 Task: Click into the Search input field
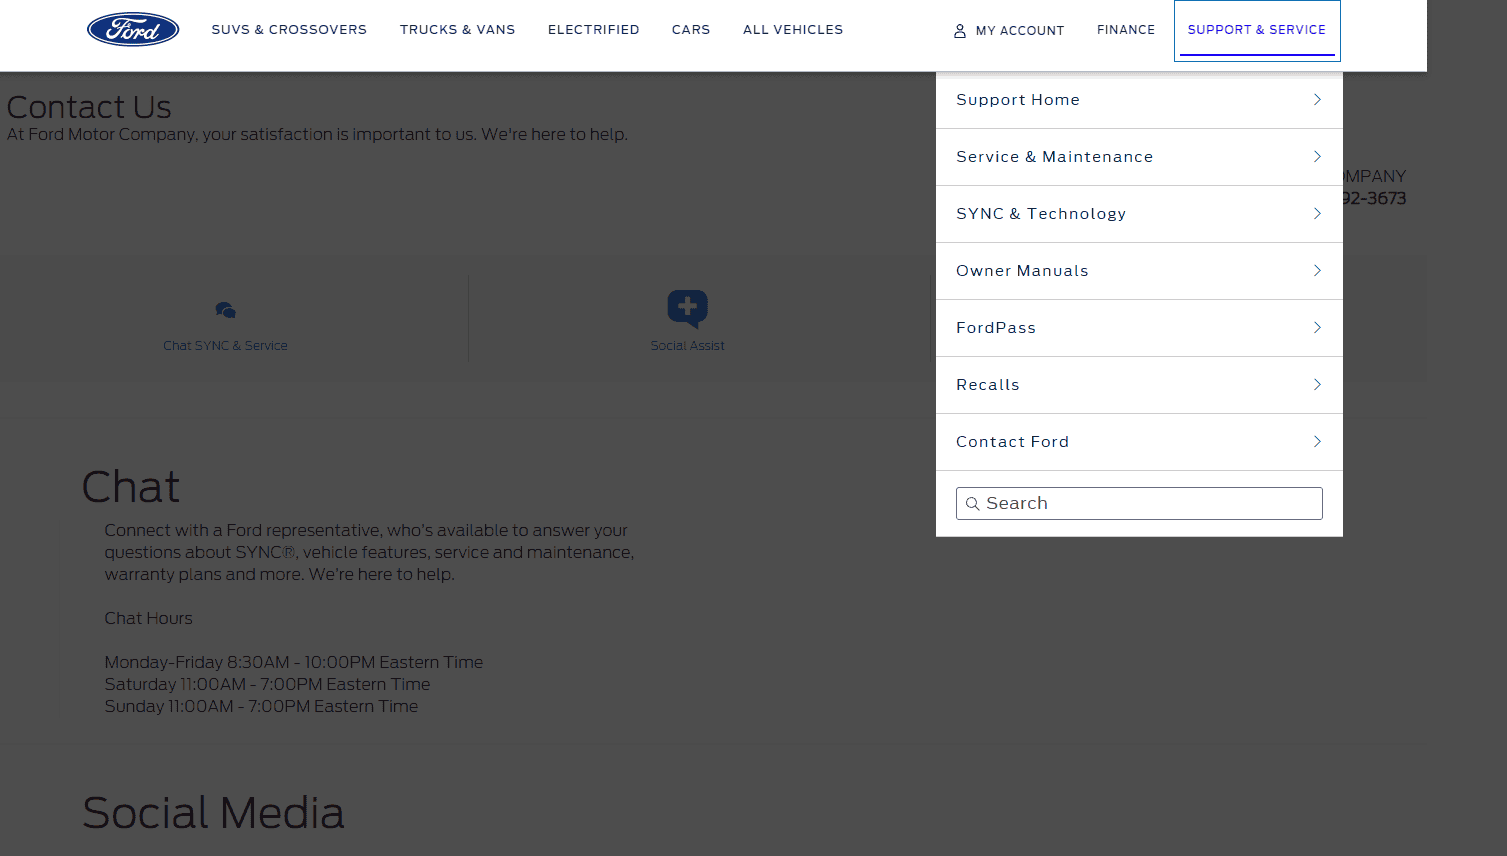click(x=1139, y=503)
